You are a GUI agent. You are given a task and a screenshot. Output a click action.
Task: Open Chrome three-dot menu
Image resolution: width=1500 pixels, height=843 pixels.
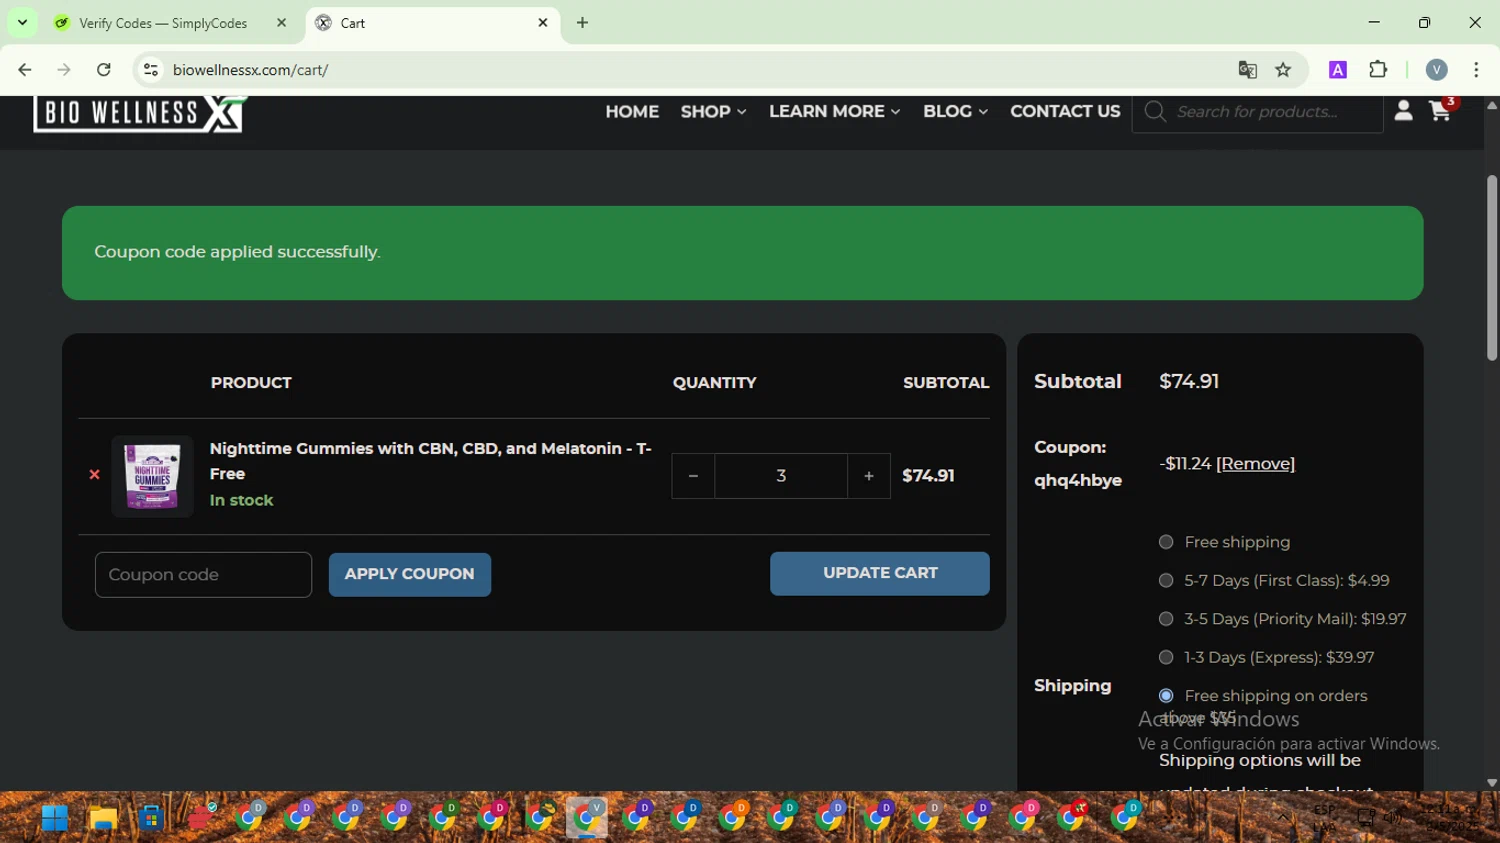1476,70
